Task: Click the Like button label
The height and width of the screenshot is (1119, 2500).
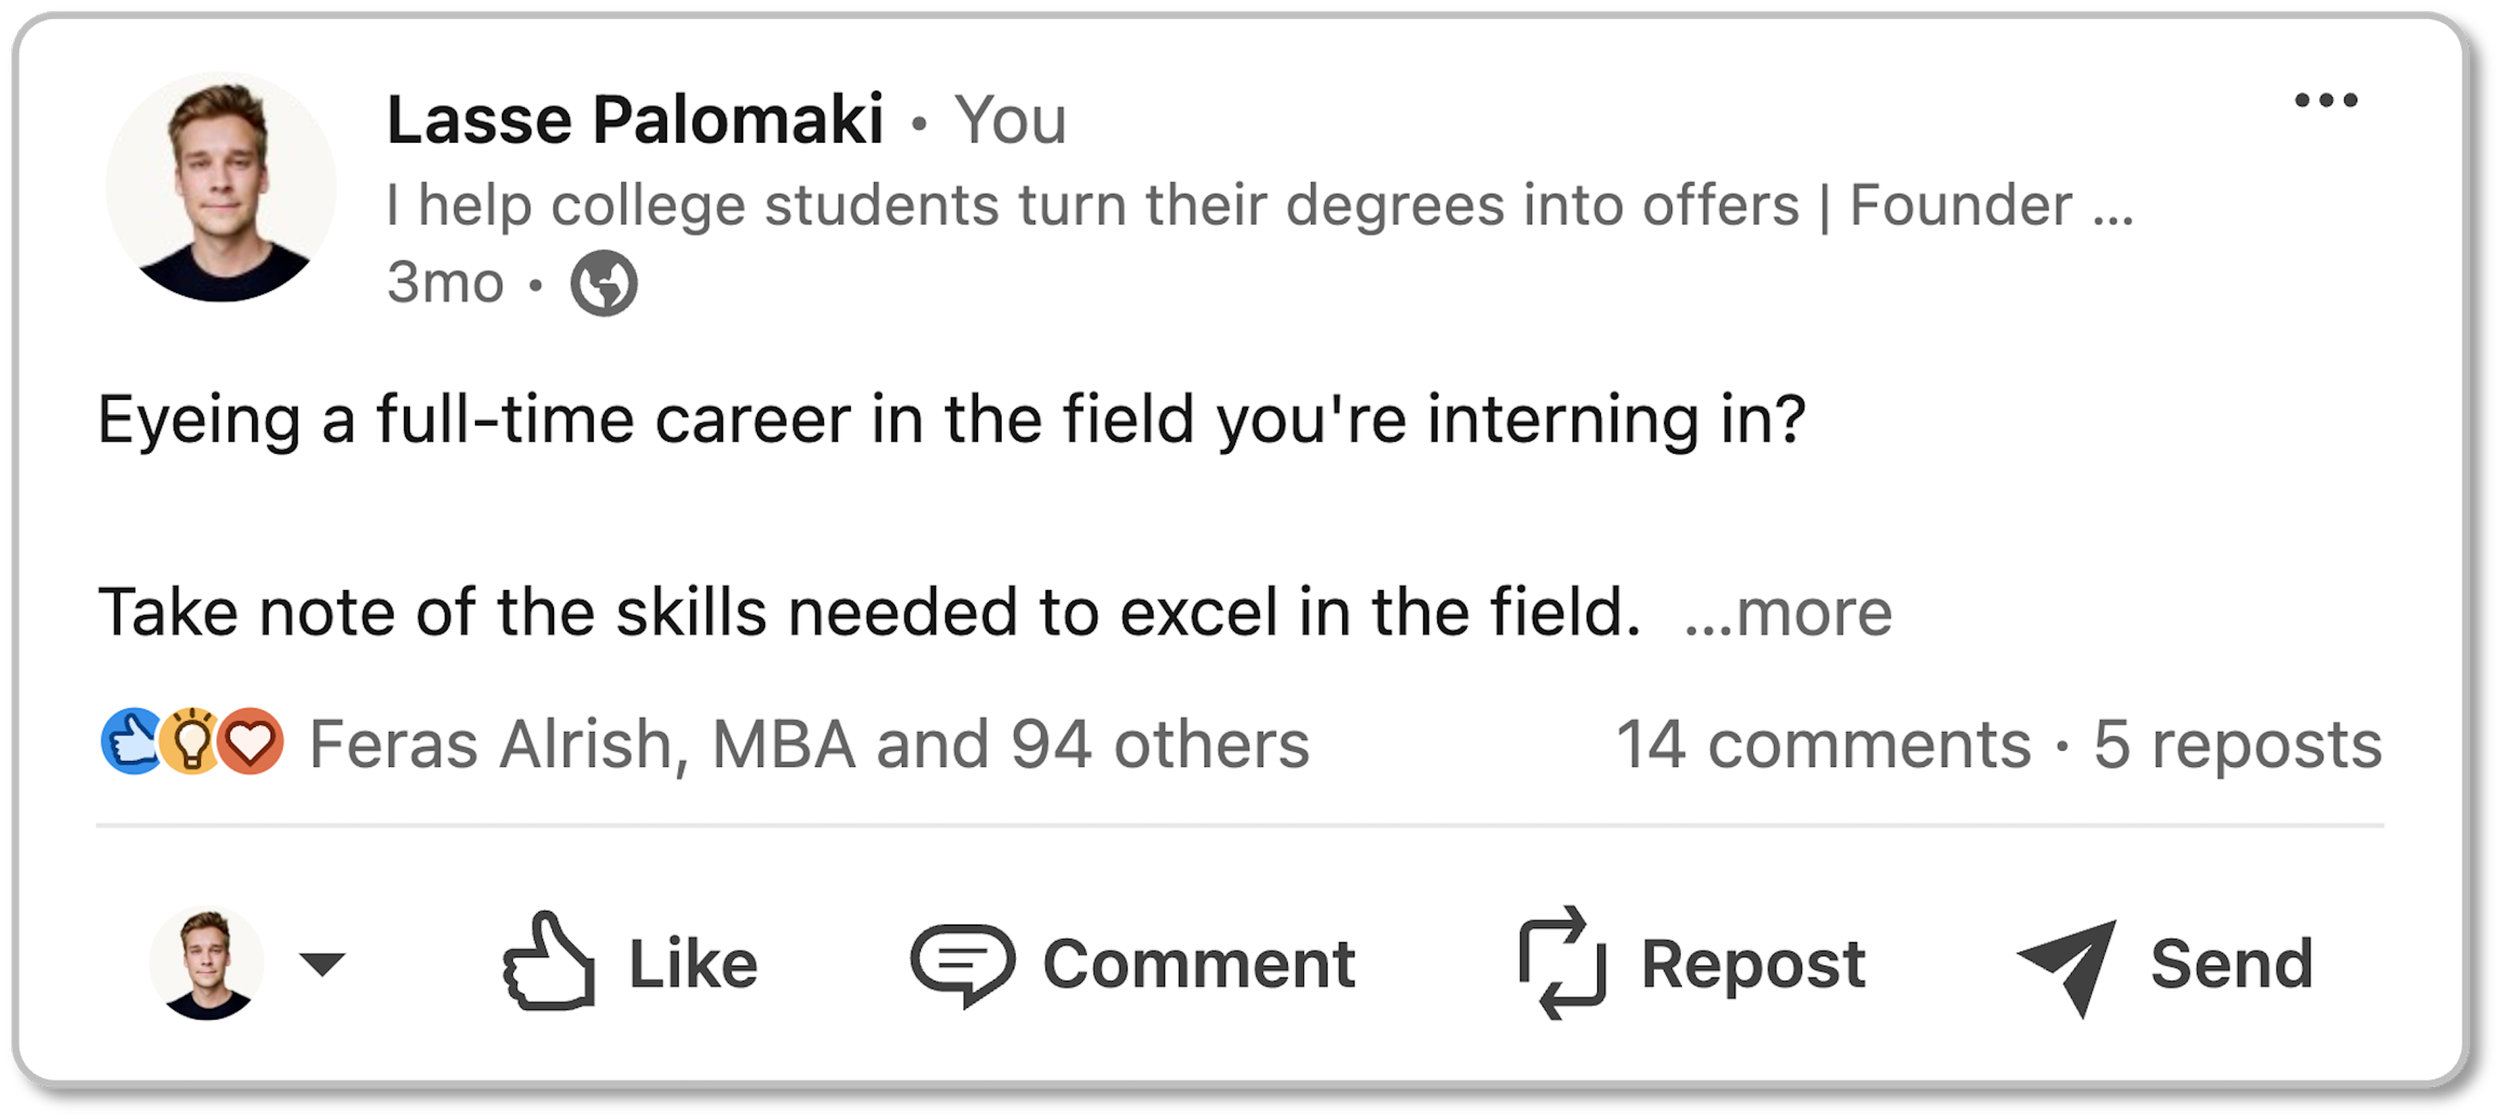Action: pyautogui.click(x=692, y=964)
